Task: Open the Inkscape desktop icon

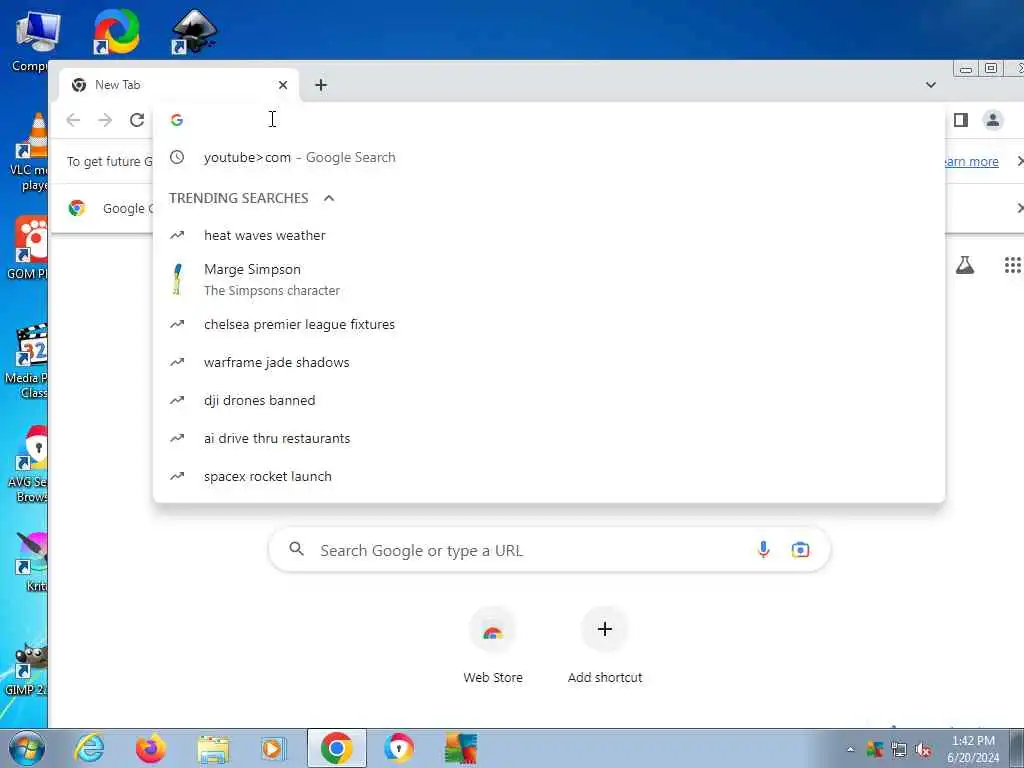Action: point(194,31)
